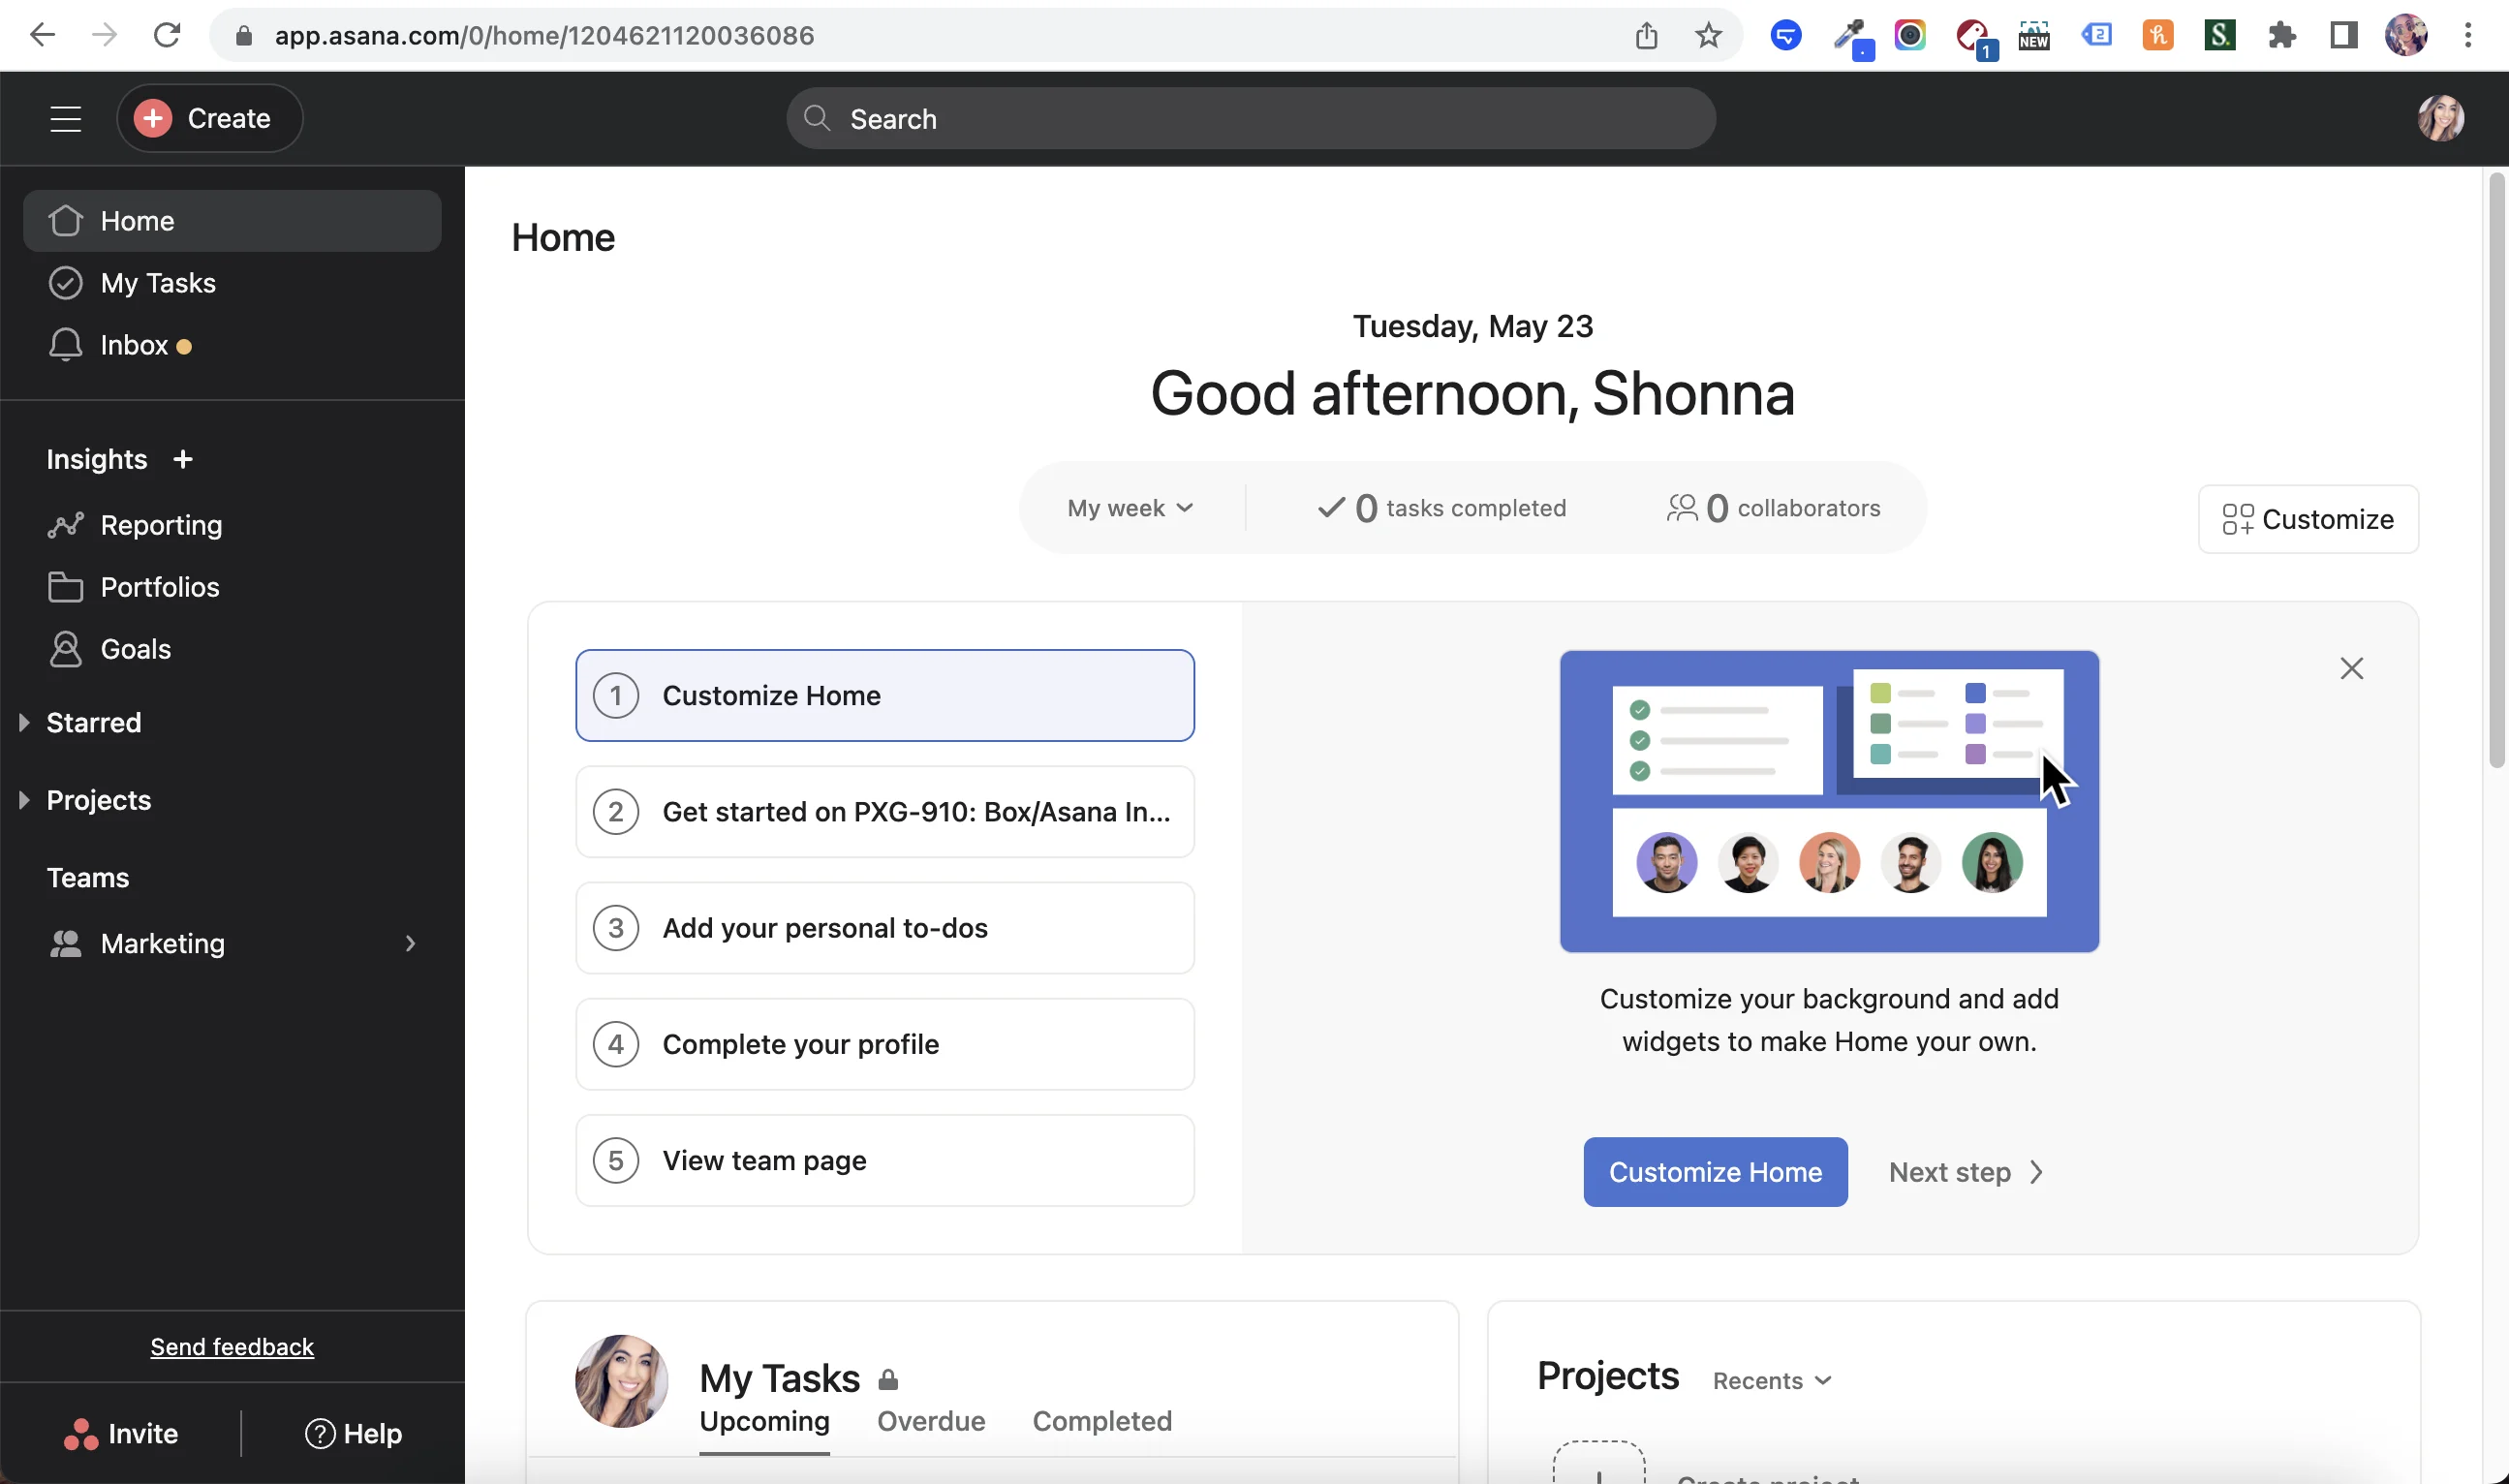Click Next step link
The height and width of the screenshot is (1484, 2509).
[x=1967, y=1172]
